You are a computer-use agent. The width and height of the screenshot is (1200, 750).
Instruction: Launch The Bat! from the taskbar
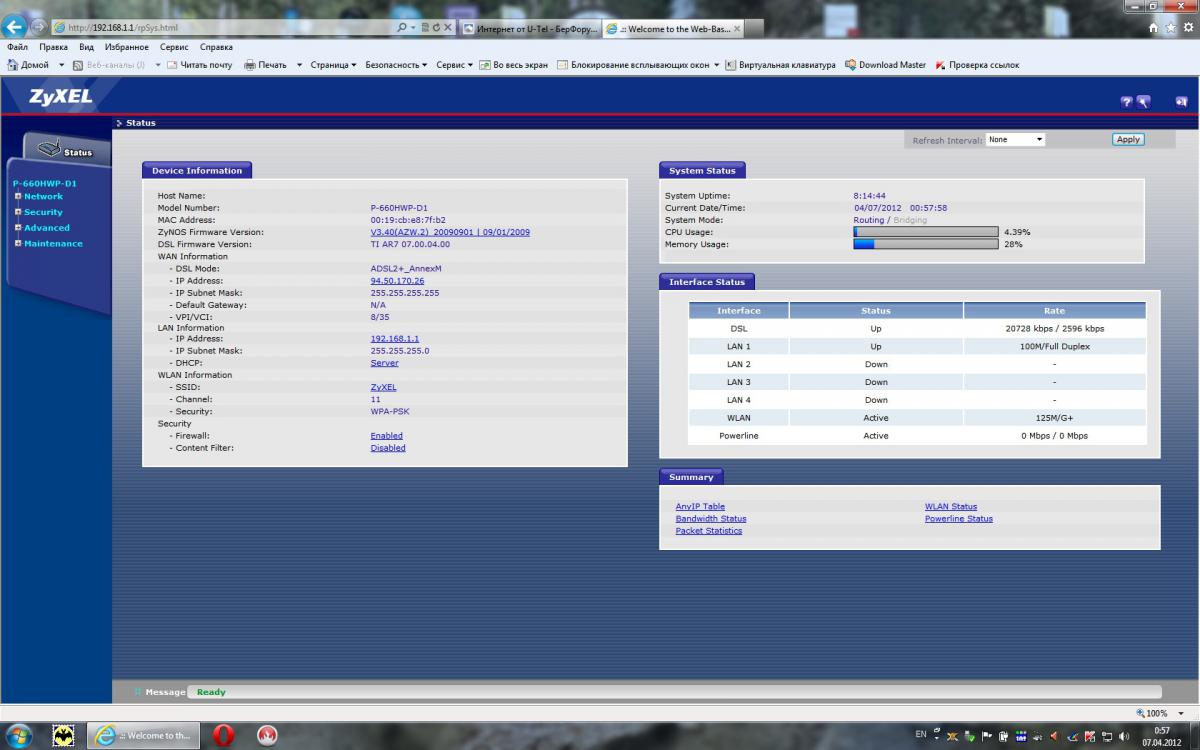click(63, 735)
